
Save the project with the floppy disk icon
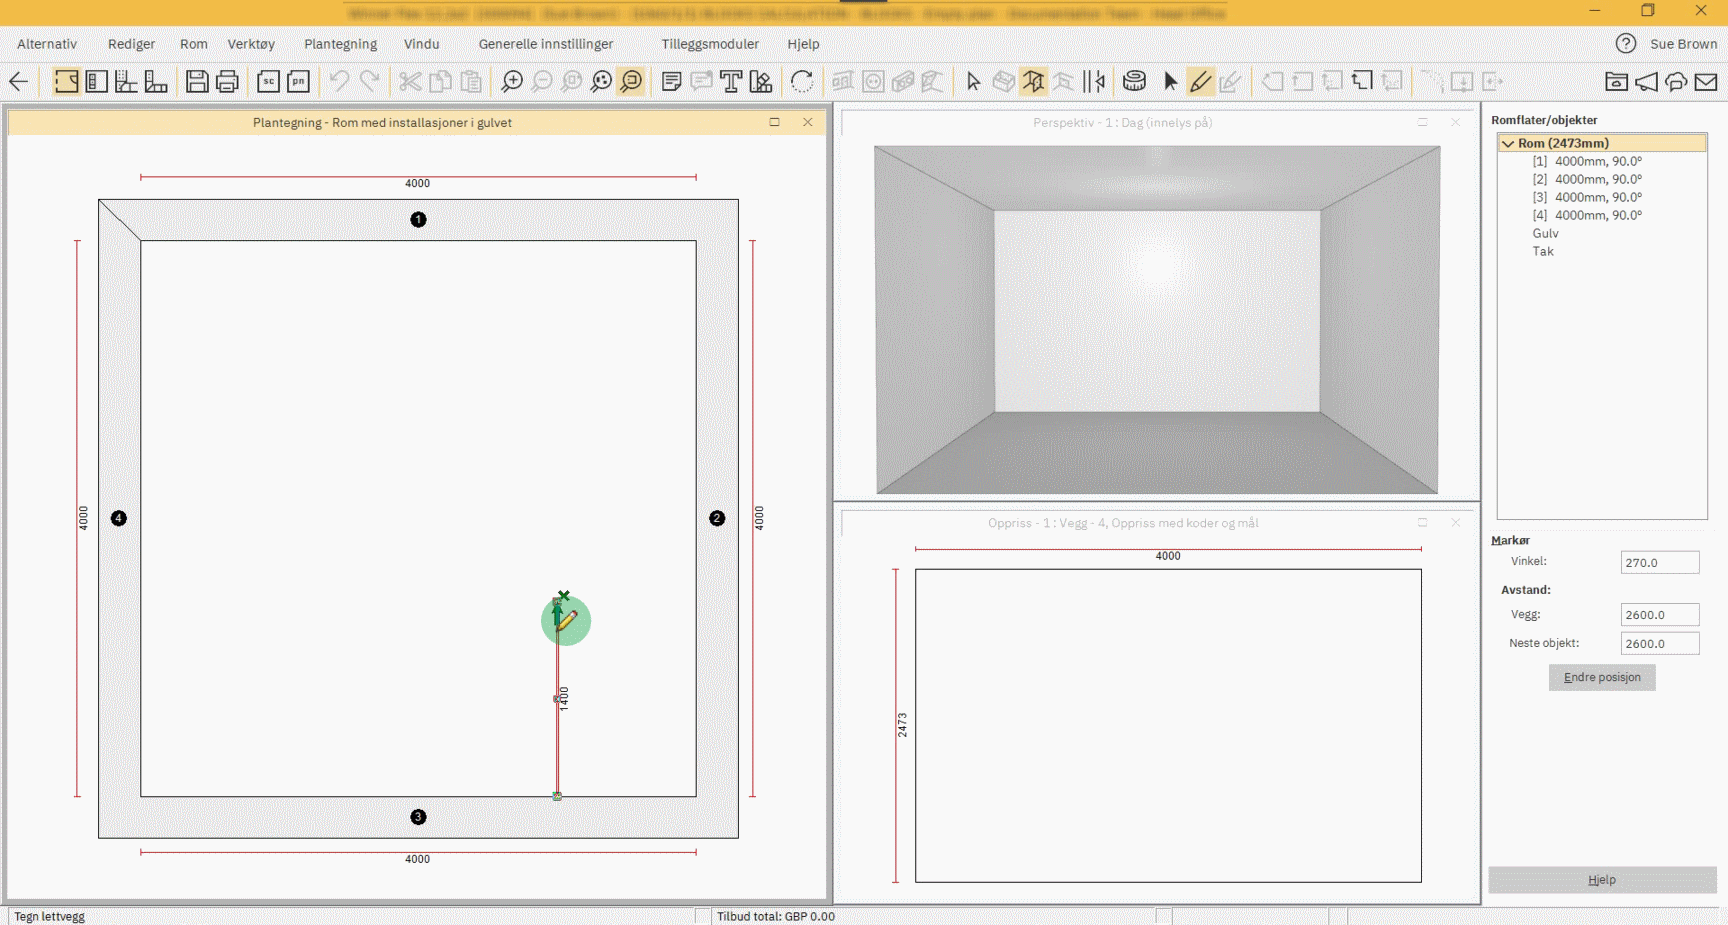[197, 82]
